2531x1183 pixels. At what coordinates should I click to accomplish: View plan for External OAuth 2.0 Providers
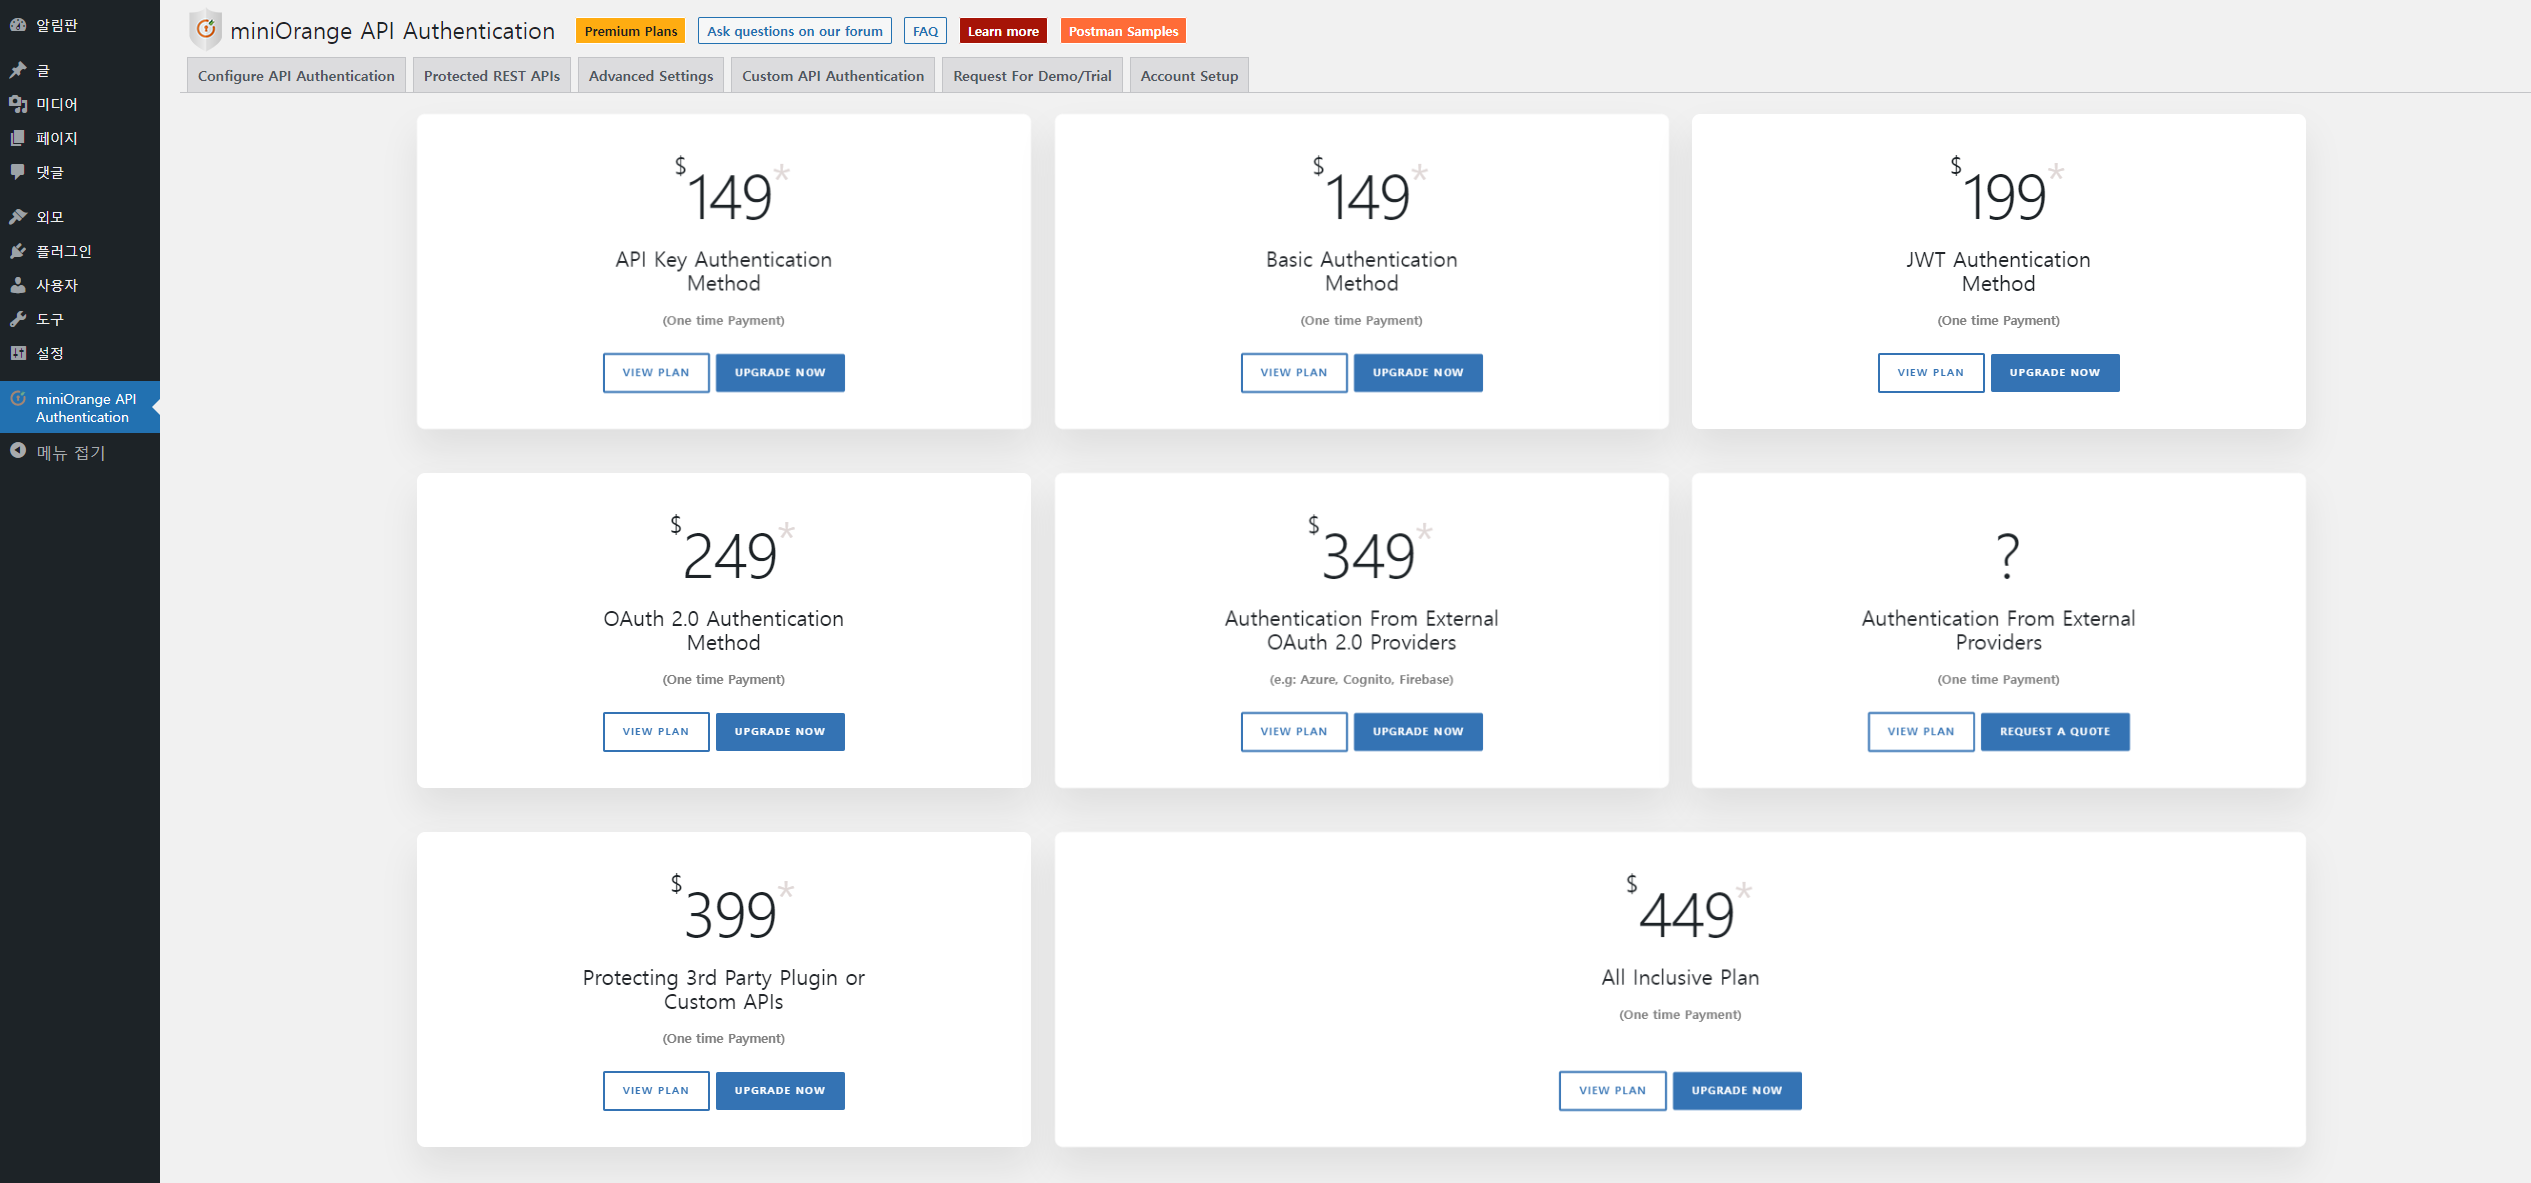click(1294, 731)
